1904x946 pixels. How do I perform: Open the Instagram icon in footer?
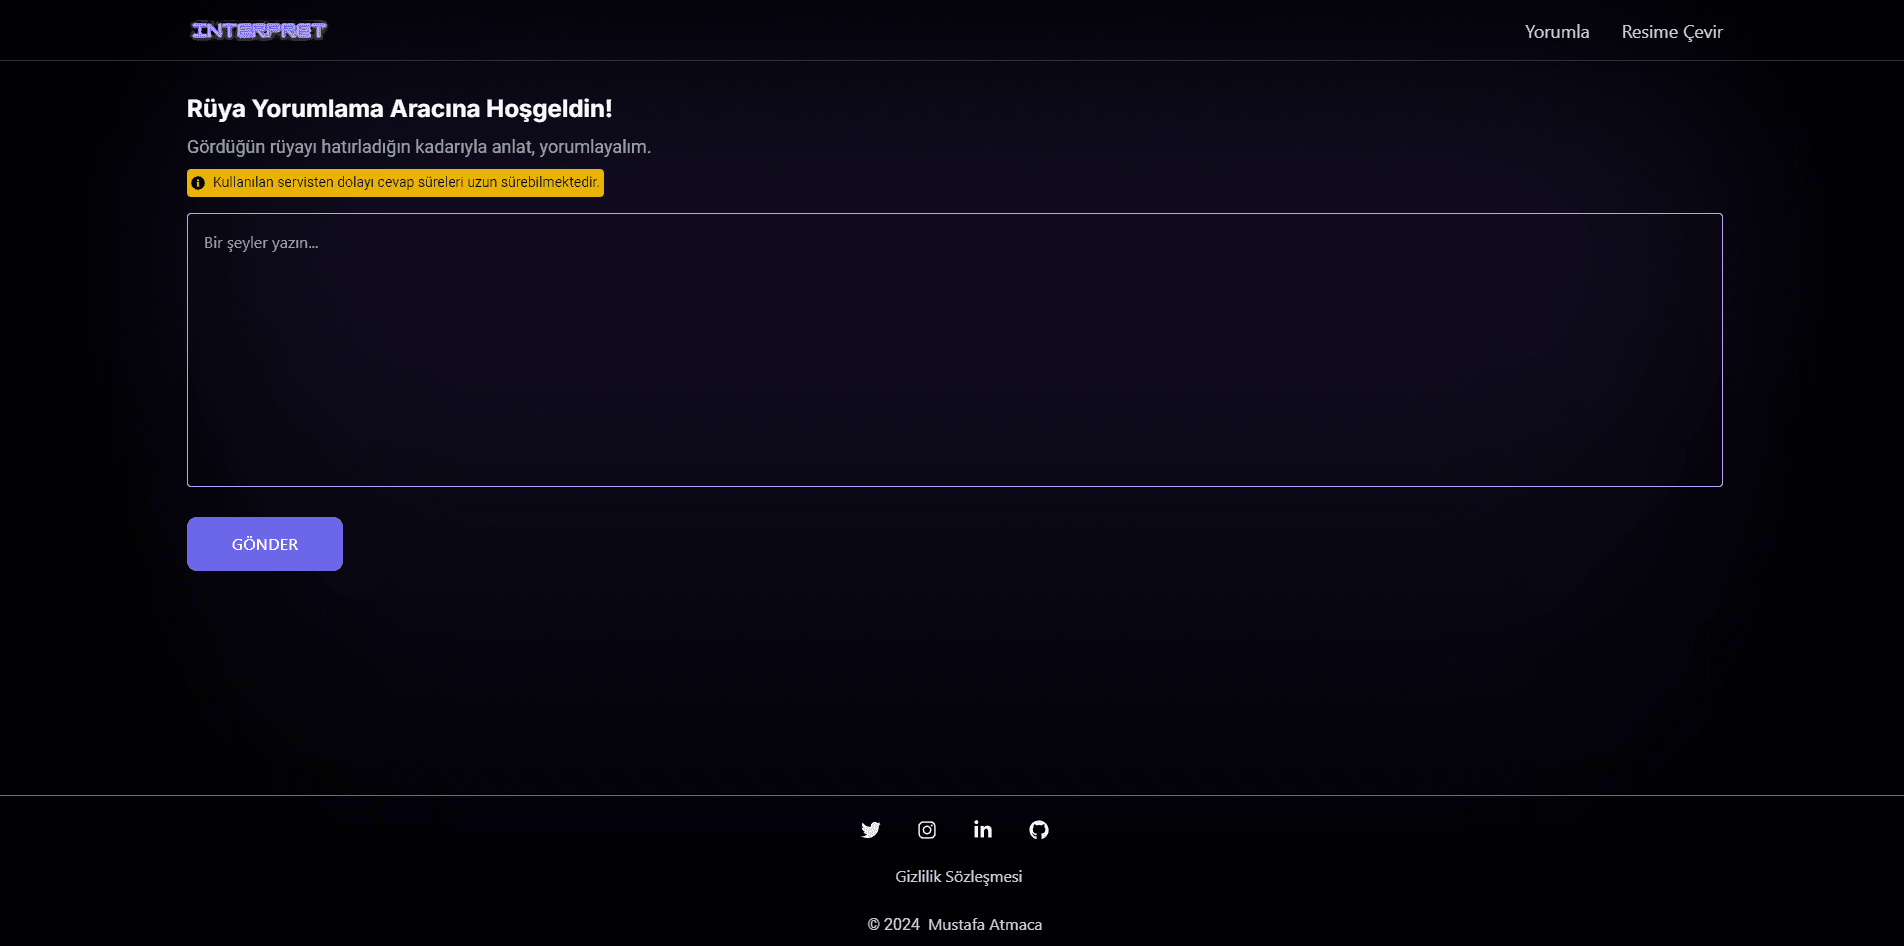click(927, 830)
